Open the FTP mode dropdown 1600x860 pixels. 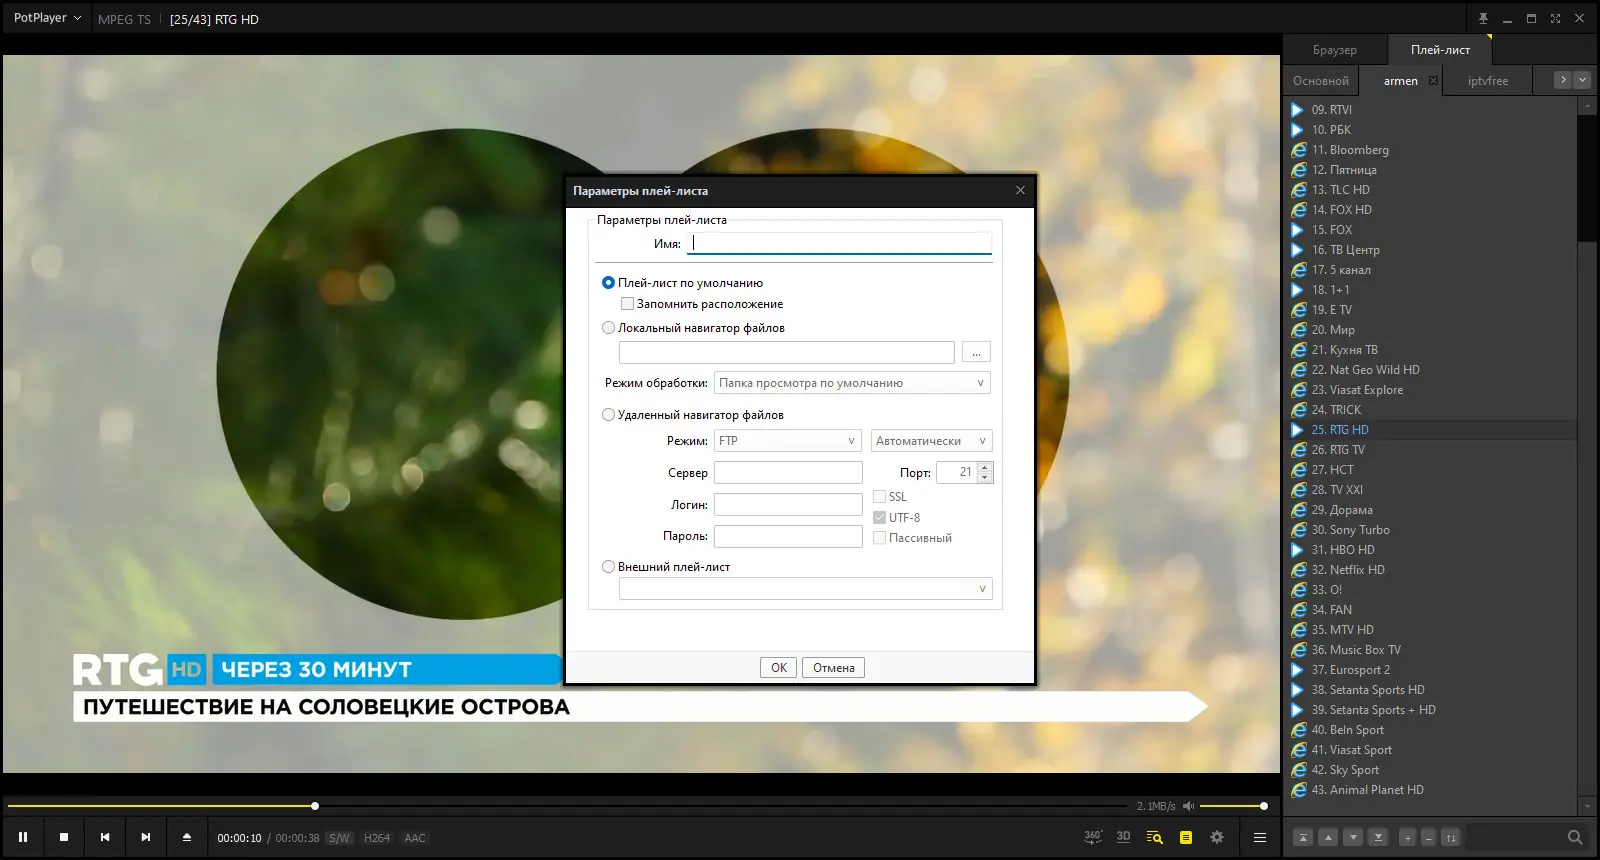click(x=788, y=441)
